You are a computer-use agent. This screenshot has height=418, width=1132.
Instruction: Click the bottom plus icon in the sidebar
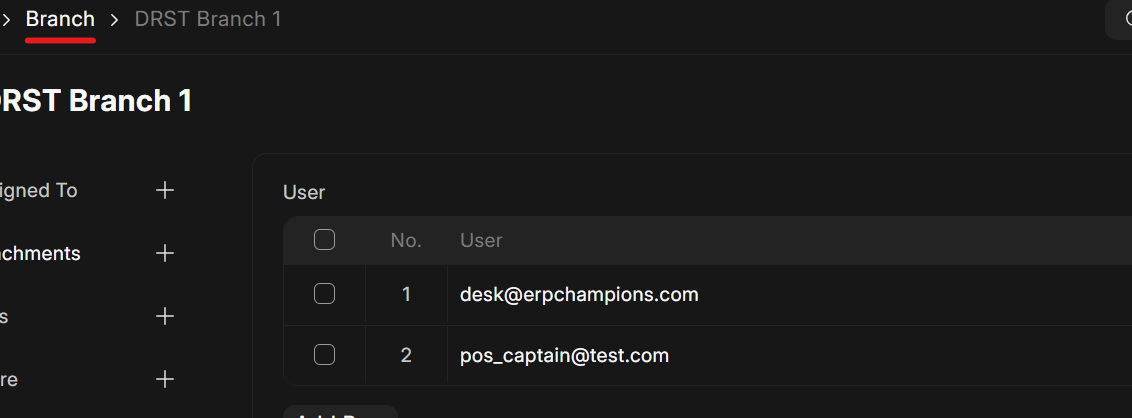click(166, 379)
